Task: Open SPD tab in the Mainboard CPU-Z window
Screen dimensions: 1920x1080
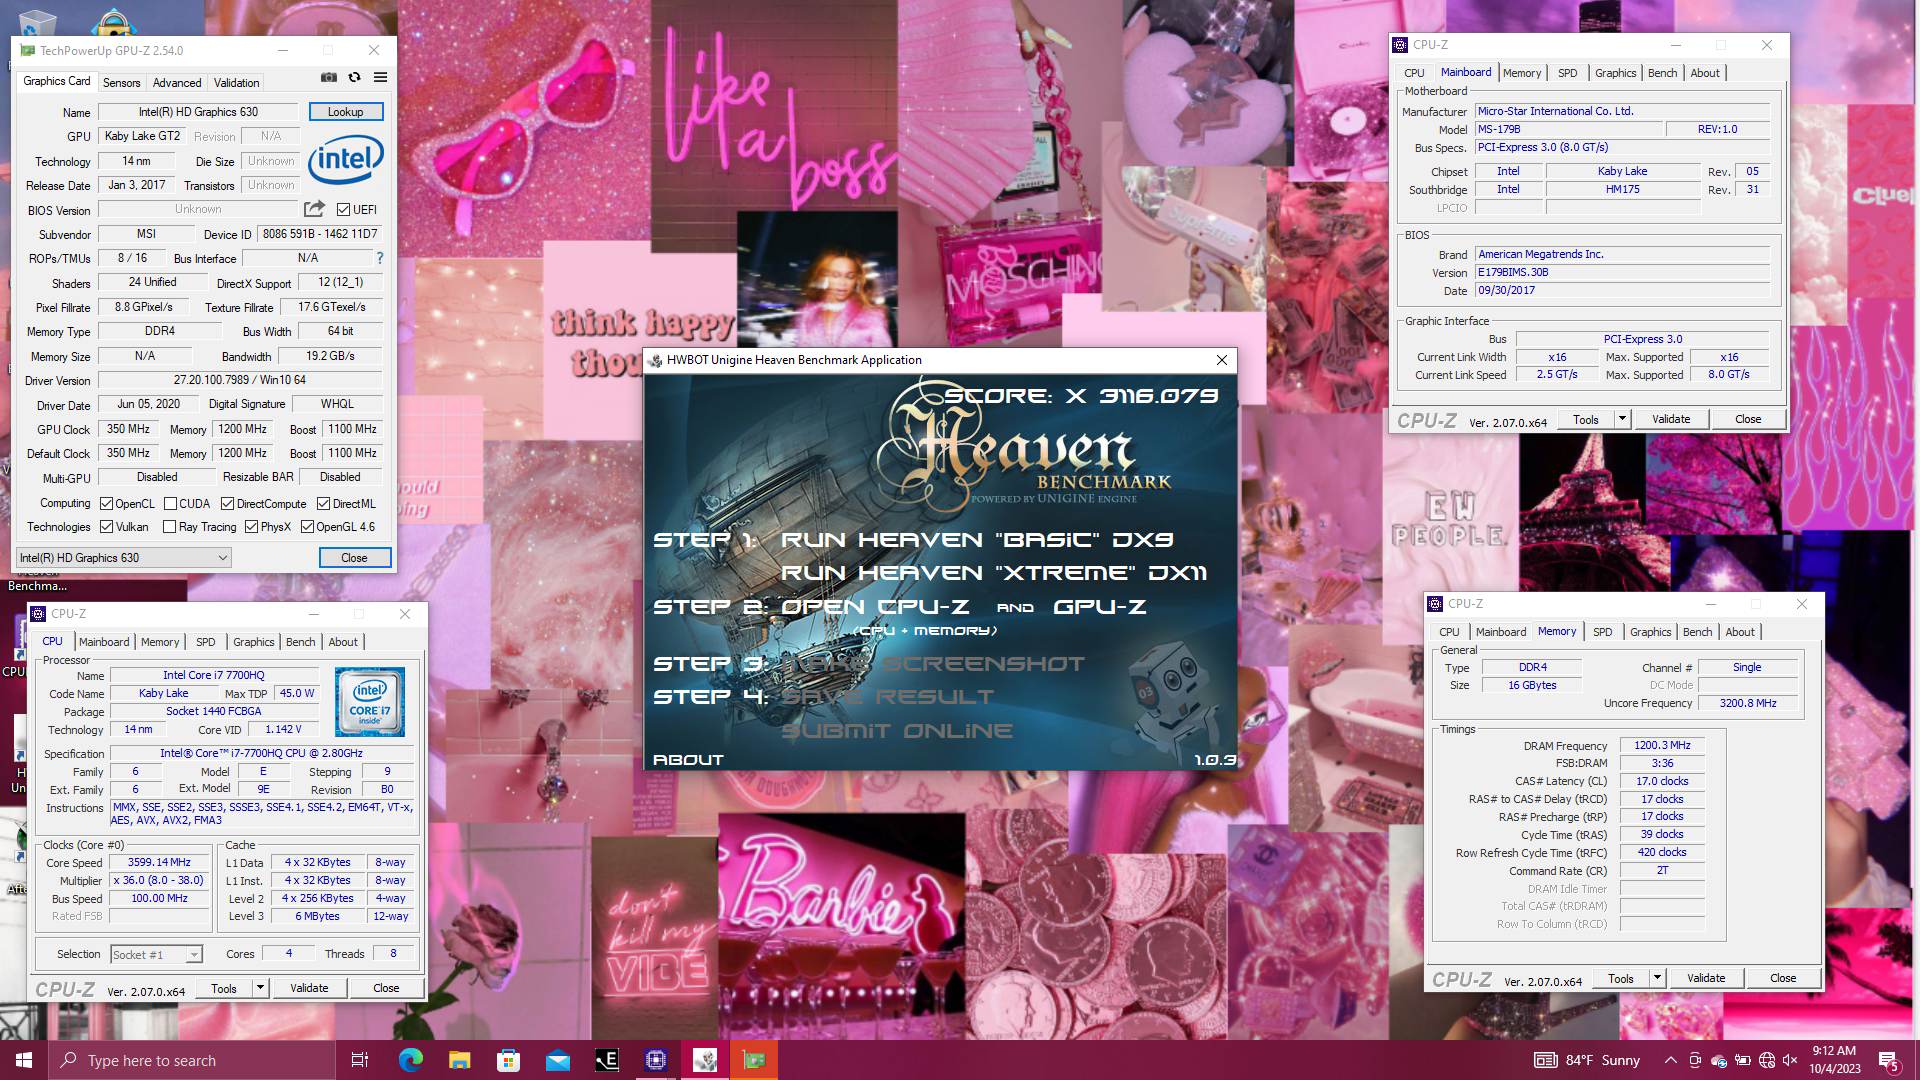Action: 1567,73
